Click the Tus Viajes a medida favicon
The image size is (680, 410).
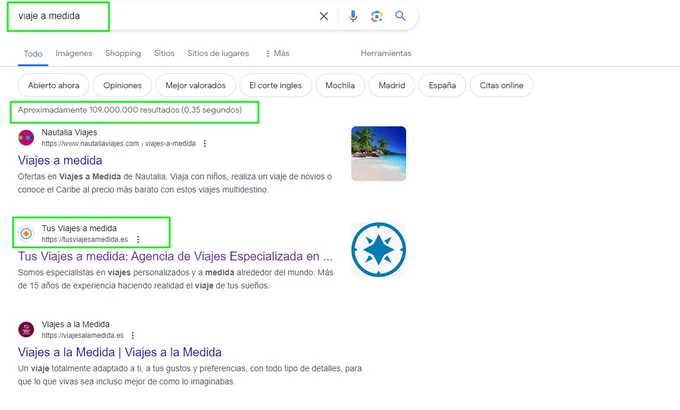[x=26, y=233]
